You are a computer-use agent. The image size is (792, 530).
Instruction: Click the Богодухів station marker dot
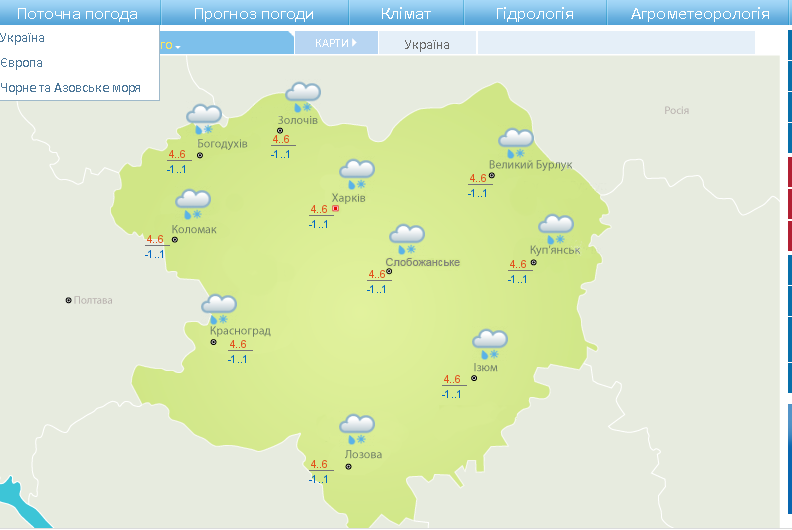pyautogui.click(x=200, y=155)
